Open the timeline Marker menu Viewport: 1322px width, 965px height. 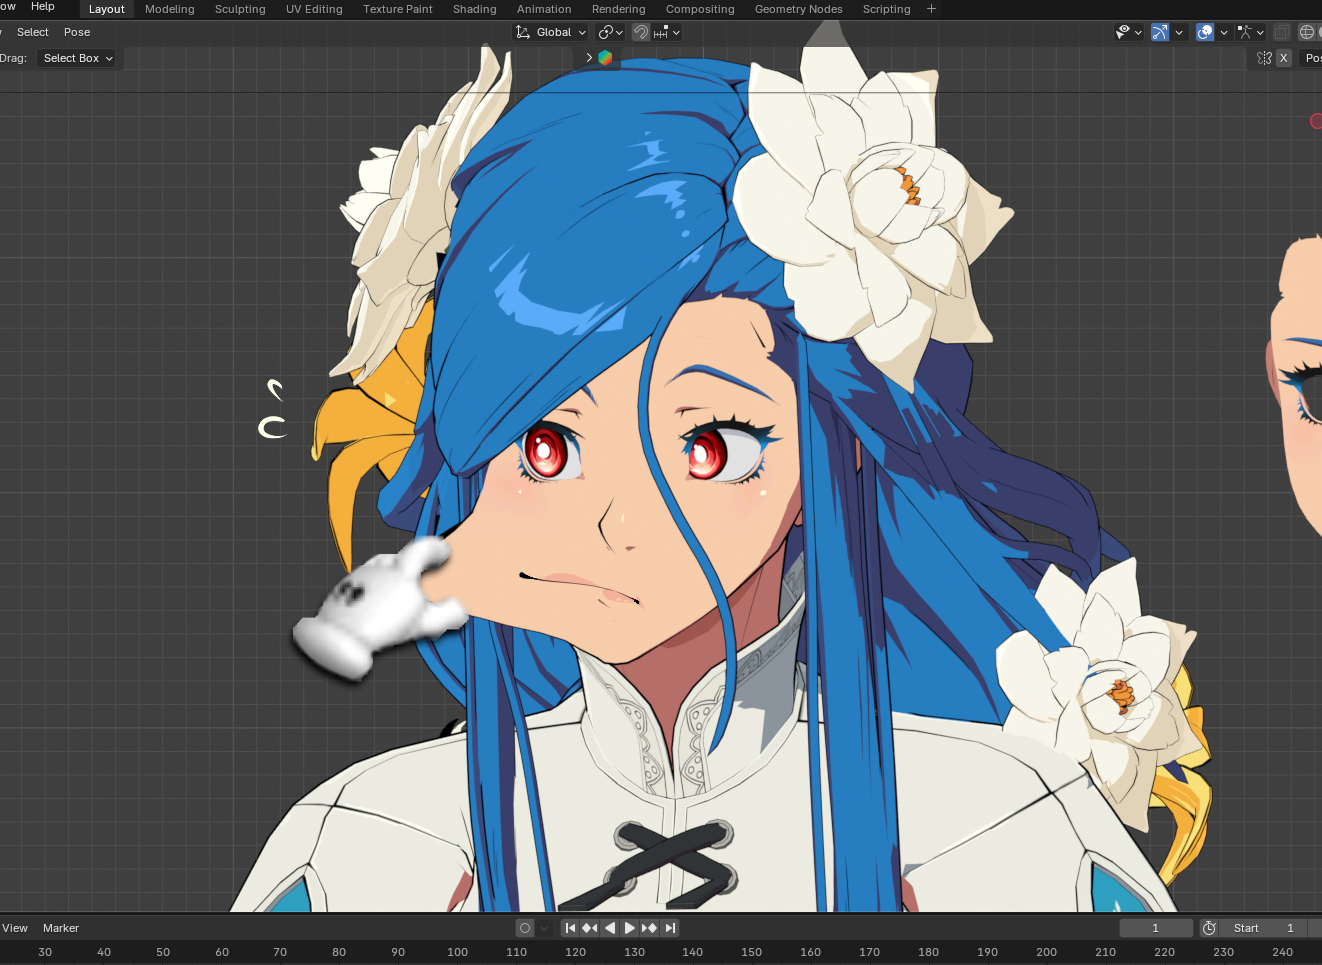point(61,928)
